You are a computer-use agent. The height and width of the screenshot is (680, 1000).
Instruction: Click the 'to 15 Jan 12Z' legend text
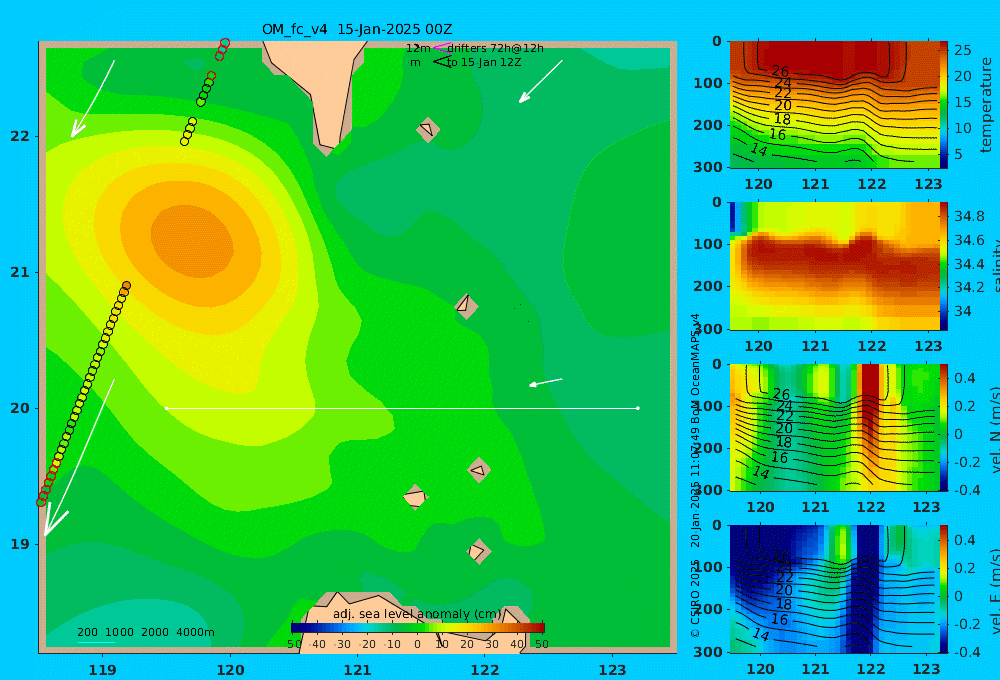pos(483,63)
